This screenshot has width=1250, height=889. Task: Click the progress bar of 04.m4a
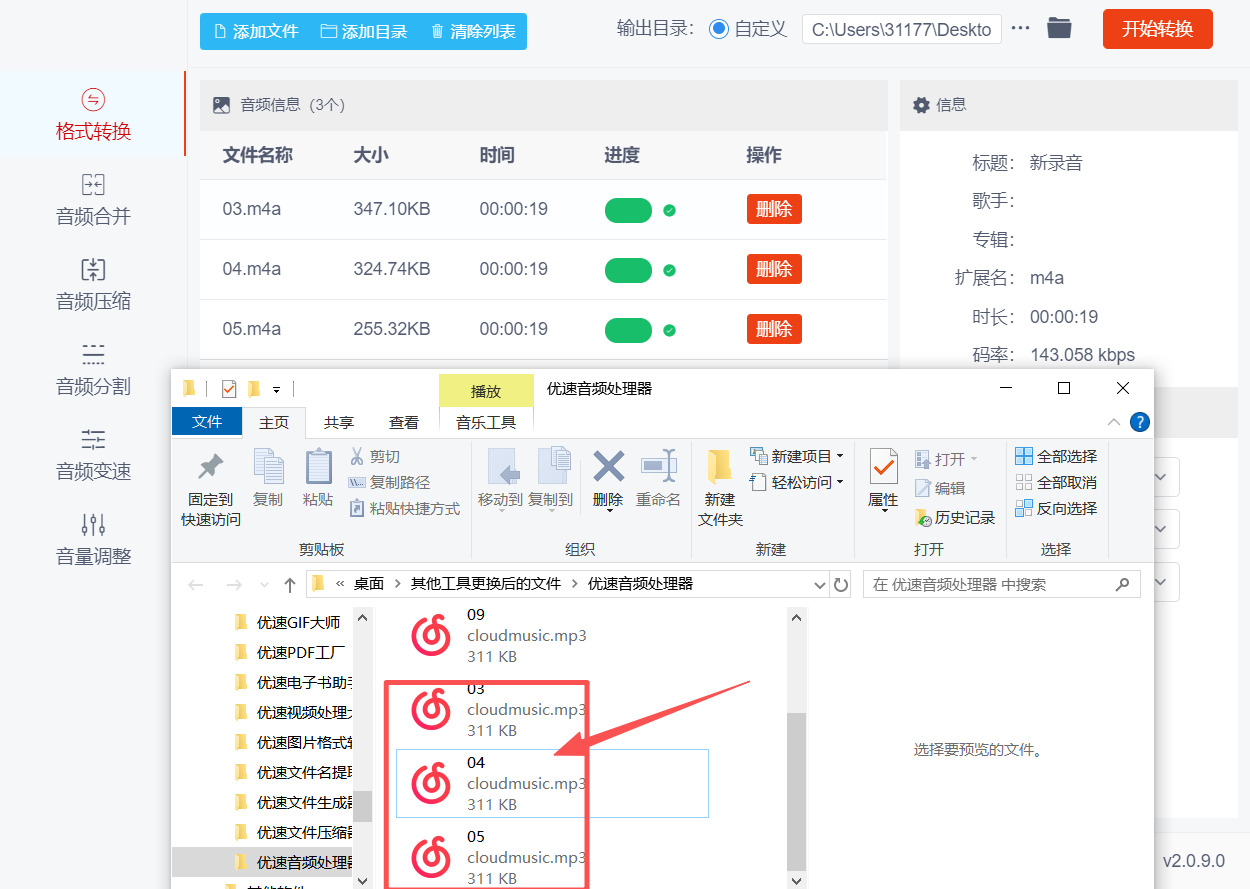click(x=628, y=269)
